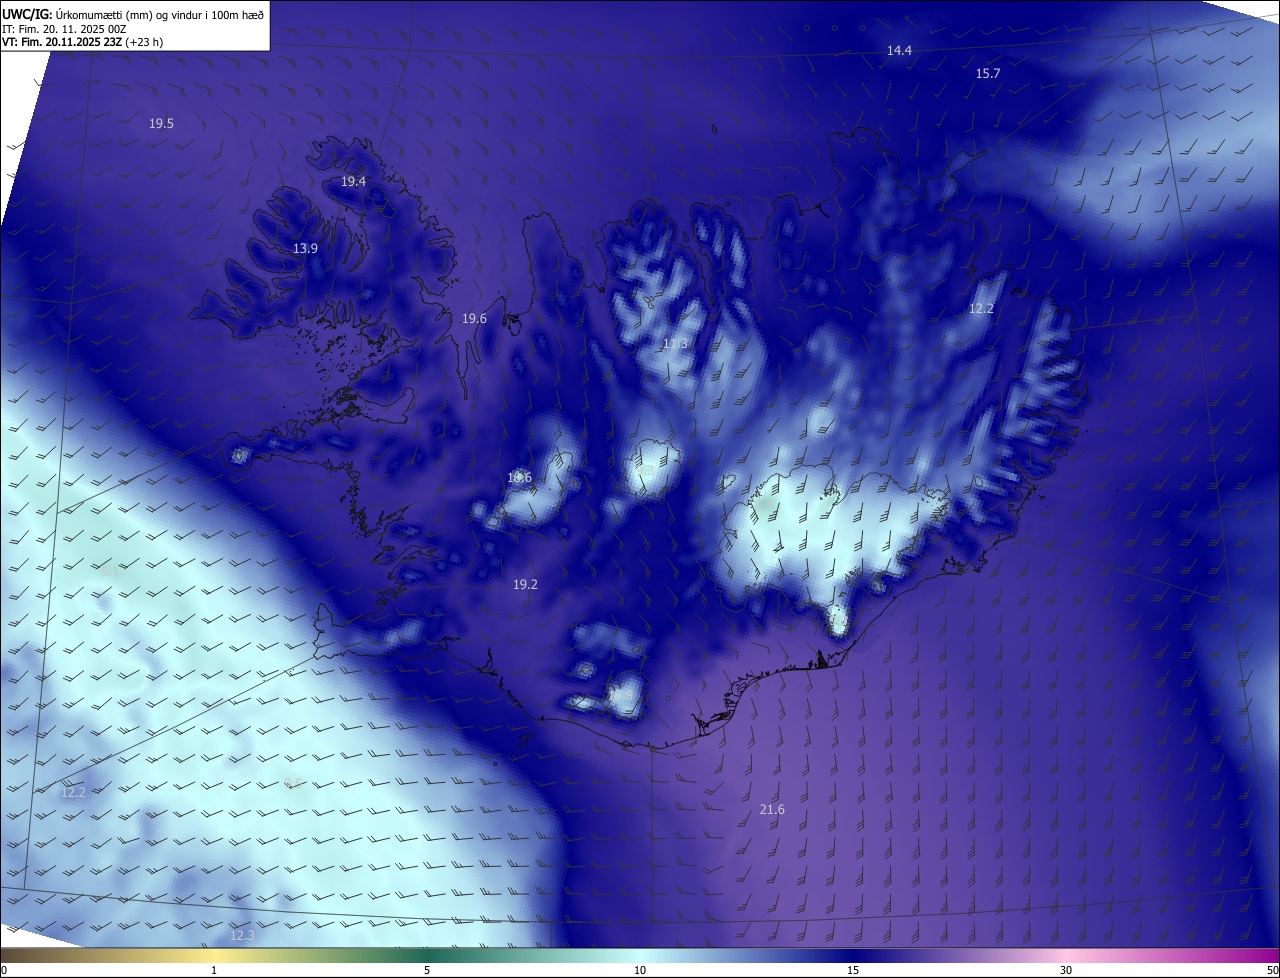Click the 19.6 value label

tap(474, 319)
